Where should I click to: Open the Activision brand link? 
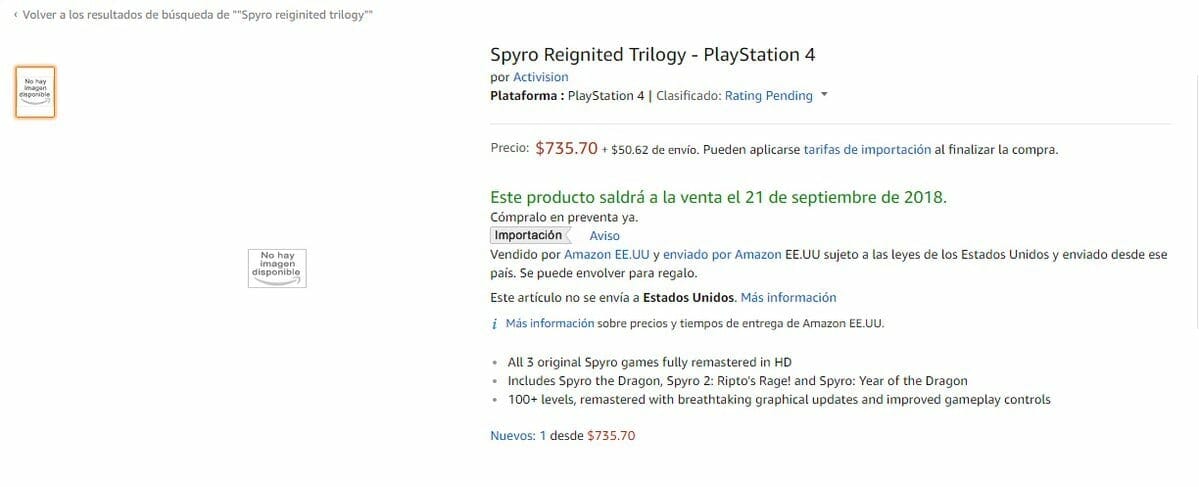click(540, 77)
